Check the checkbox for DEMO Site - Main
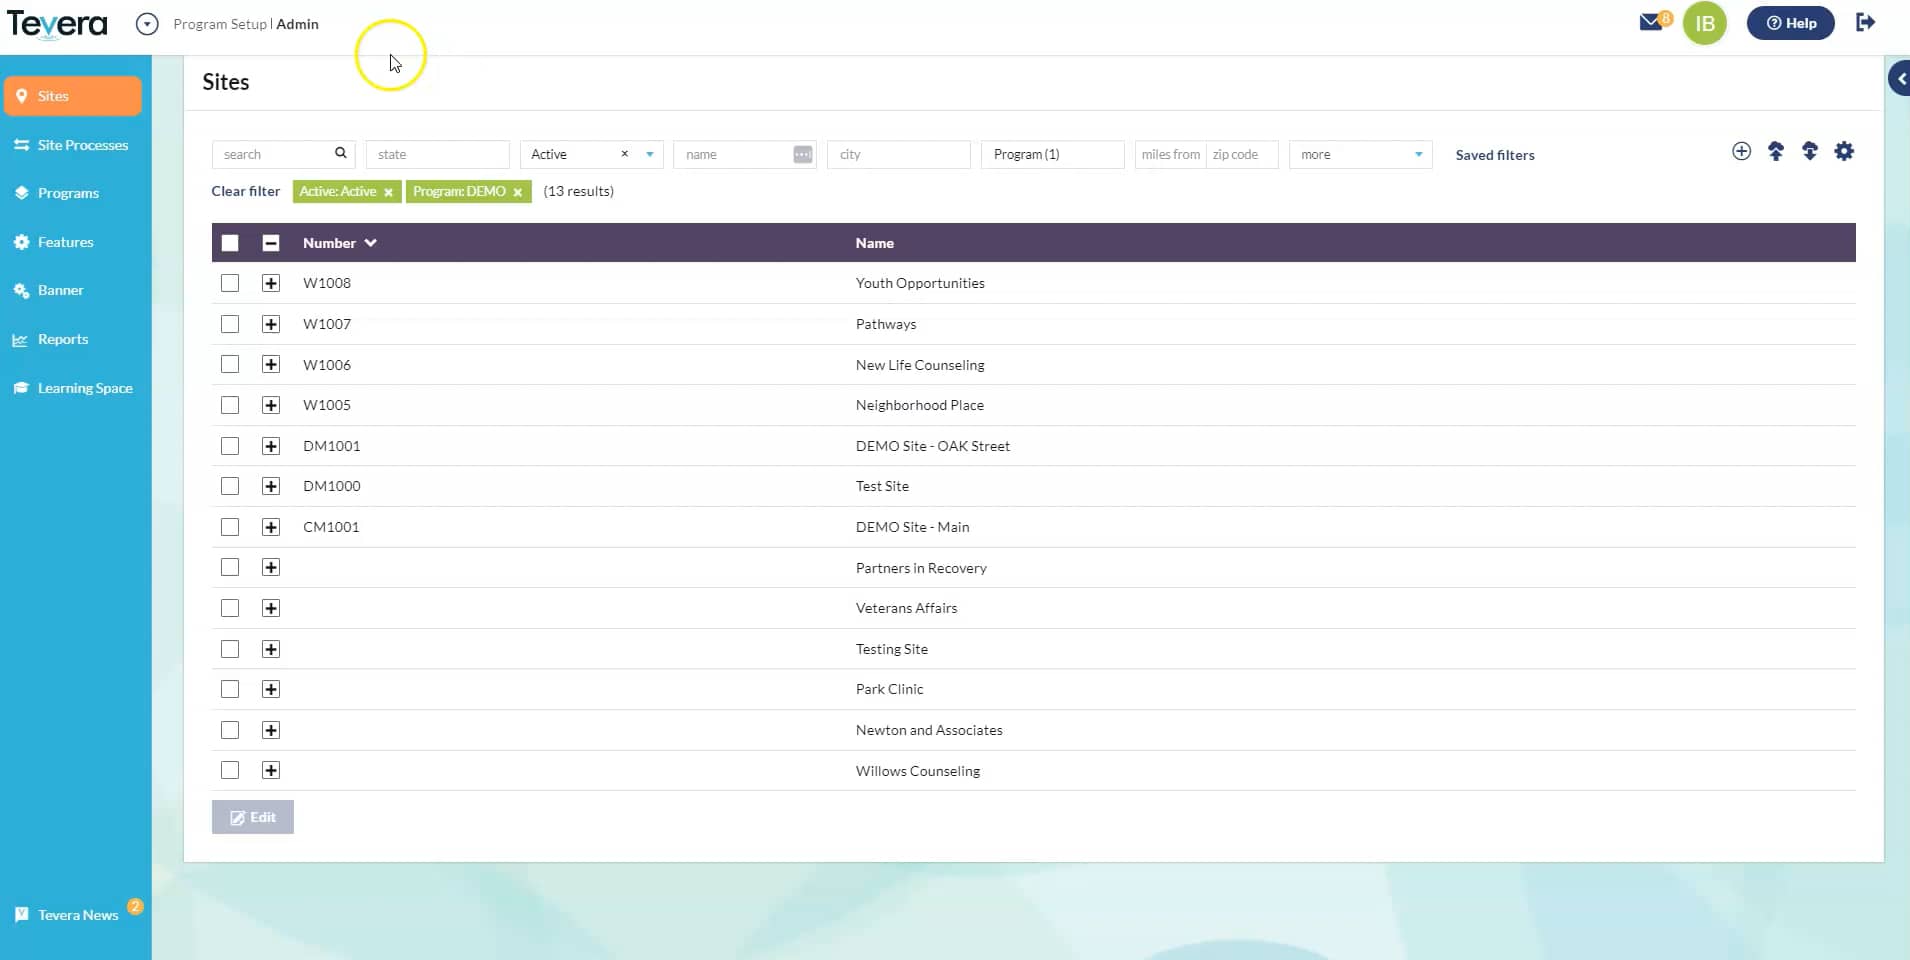The height and width of the screenshot is (960, 1910). click(x=230, y=527)
